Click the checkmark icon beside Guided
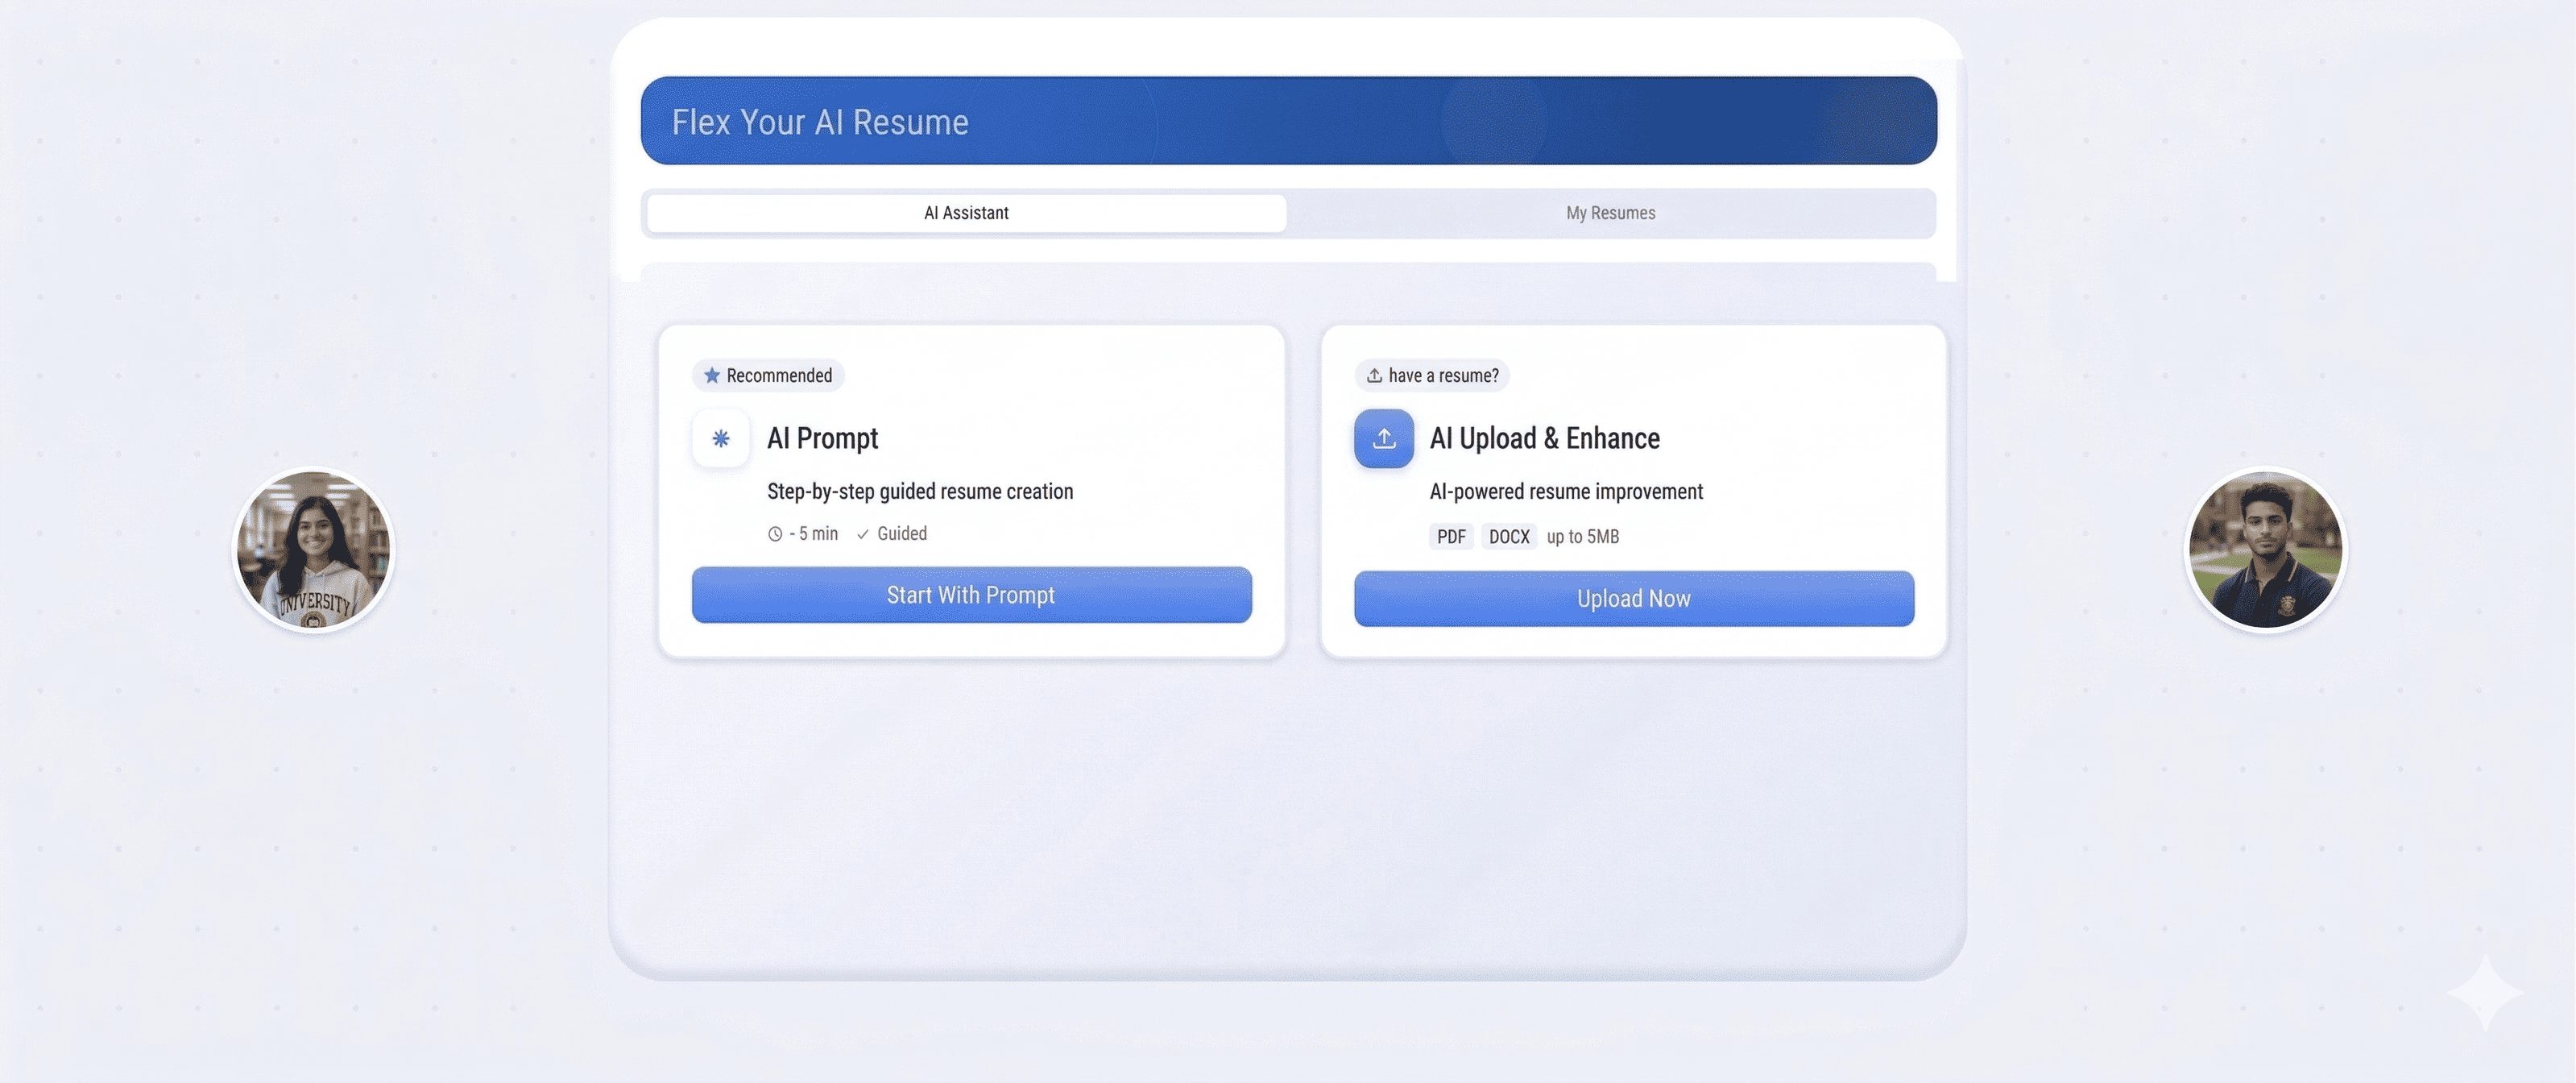The image size is (2576, 1083). (862, 534)
